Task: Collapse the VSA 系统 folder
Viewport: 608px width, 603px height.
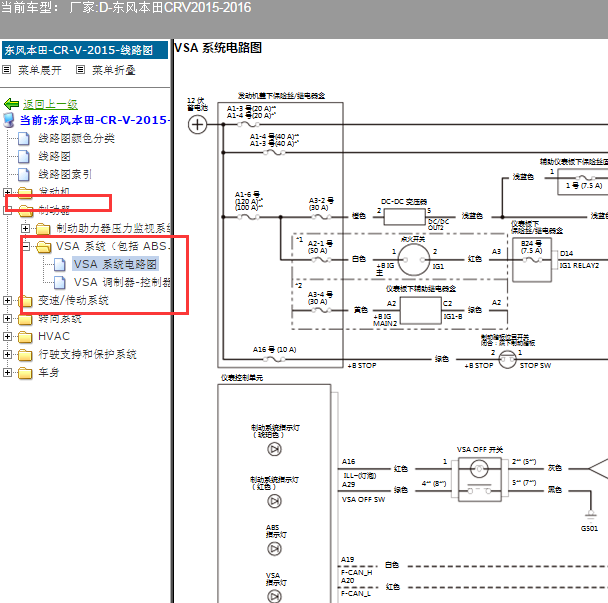Action: click(25, 246)
